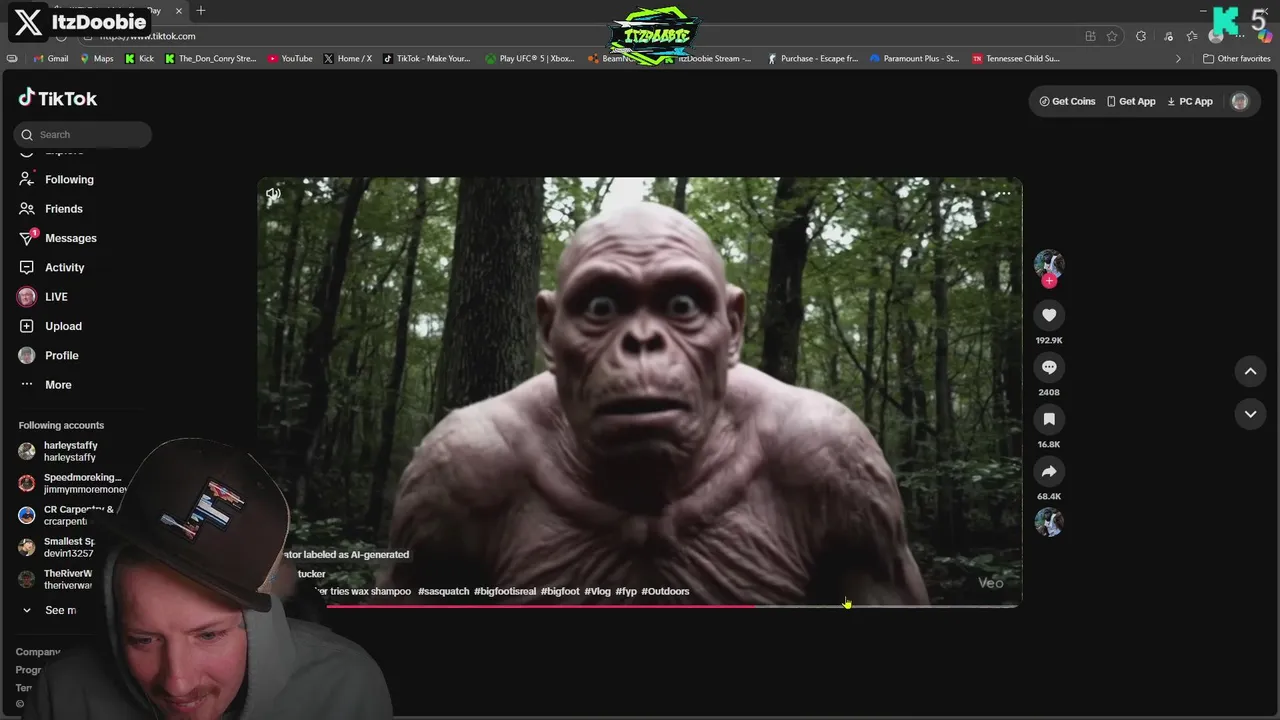Open comments via the speech bubble icon

(1049, 367)
